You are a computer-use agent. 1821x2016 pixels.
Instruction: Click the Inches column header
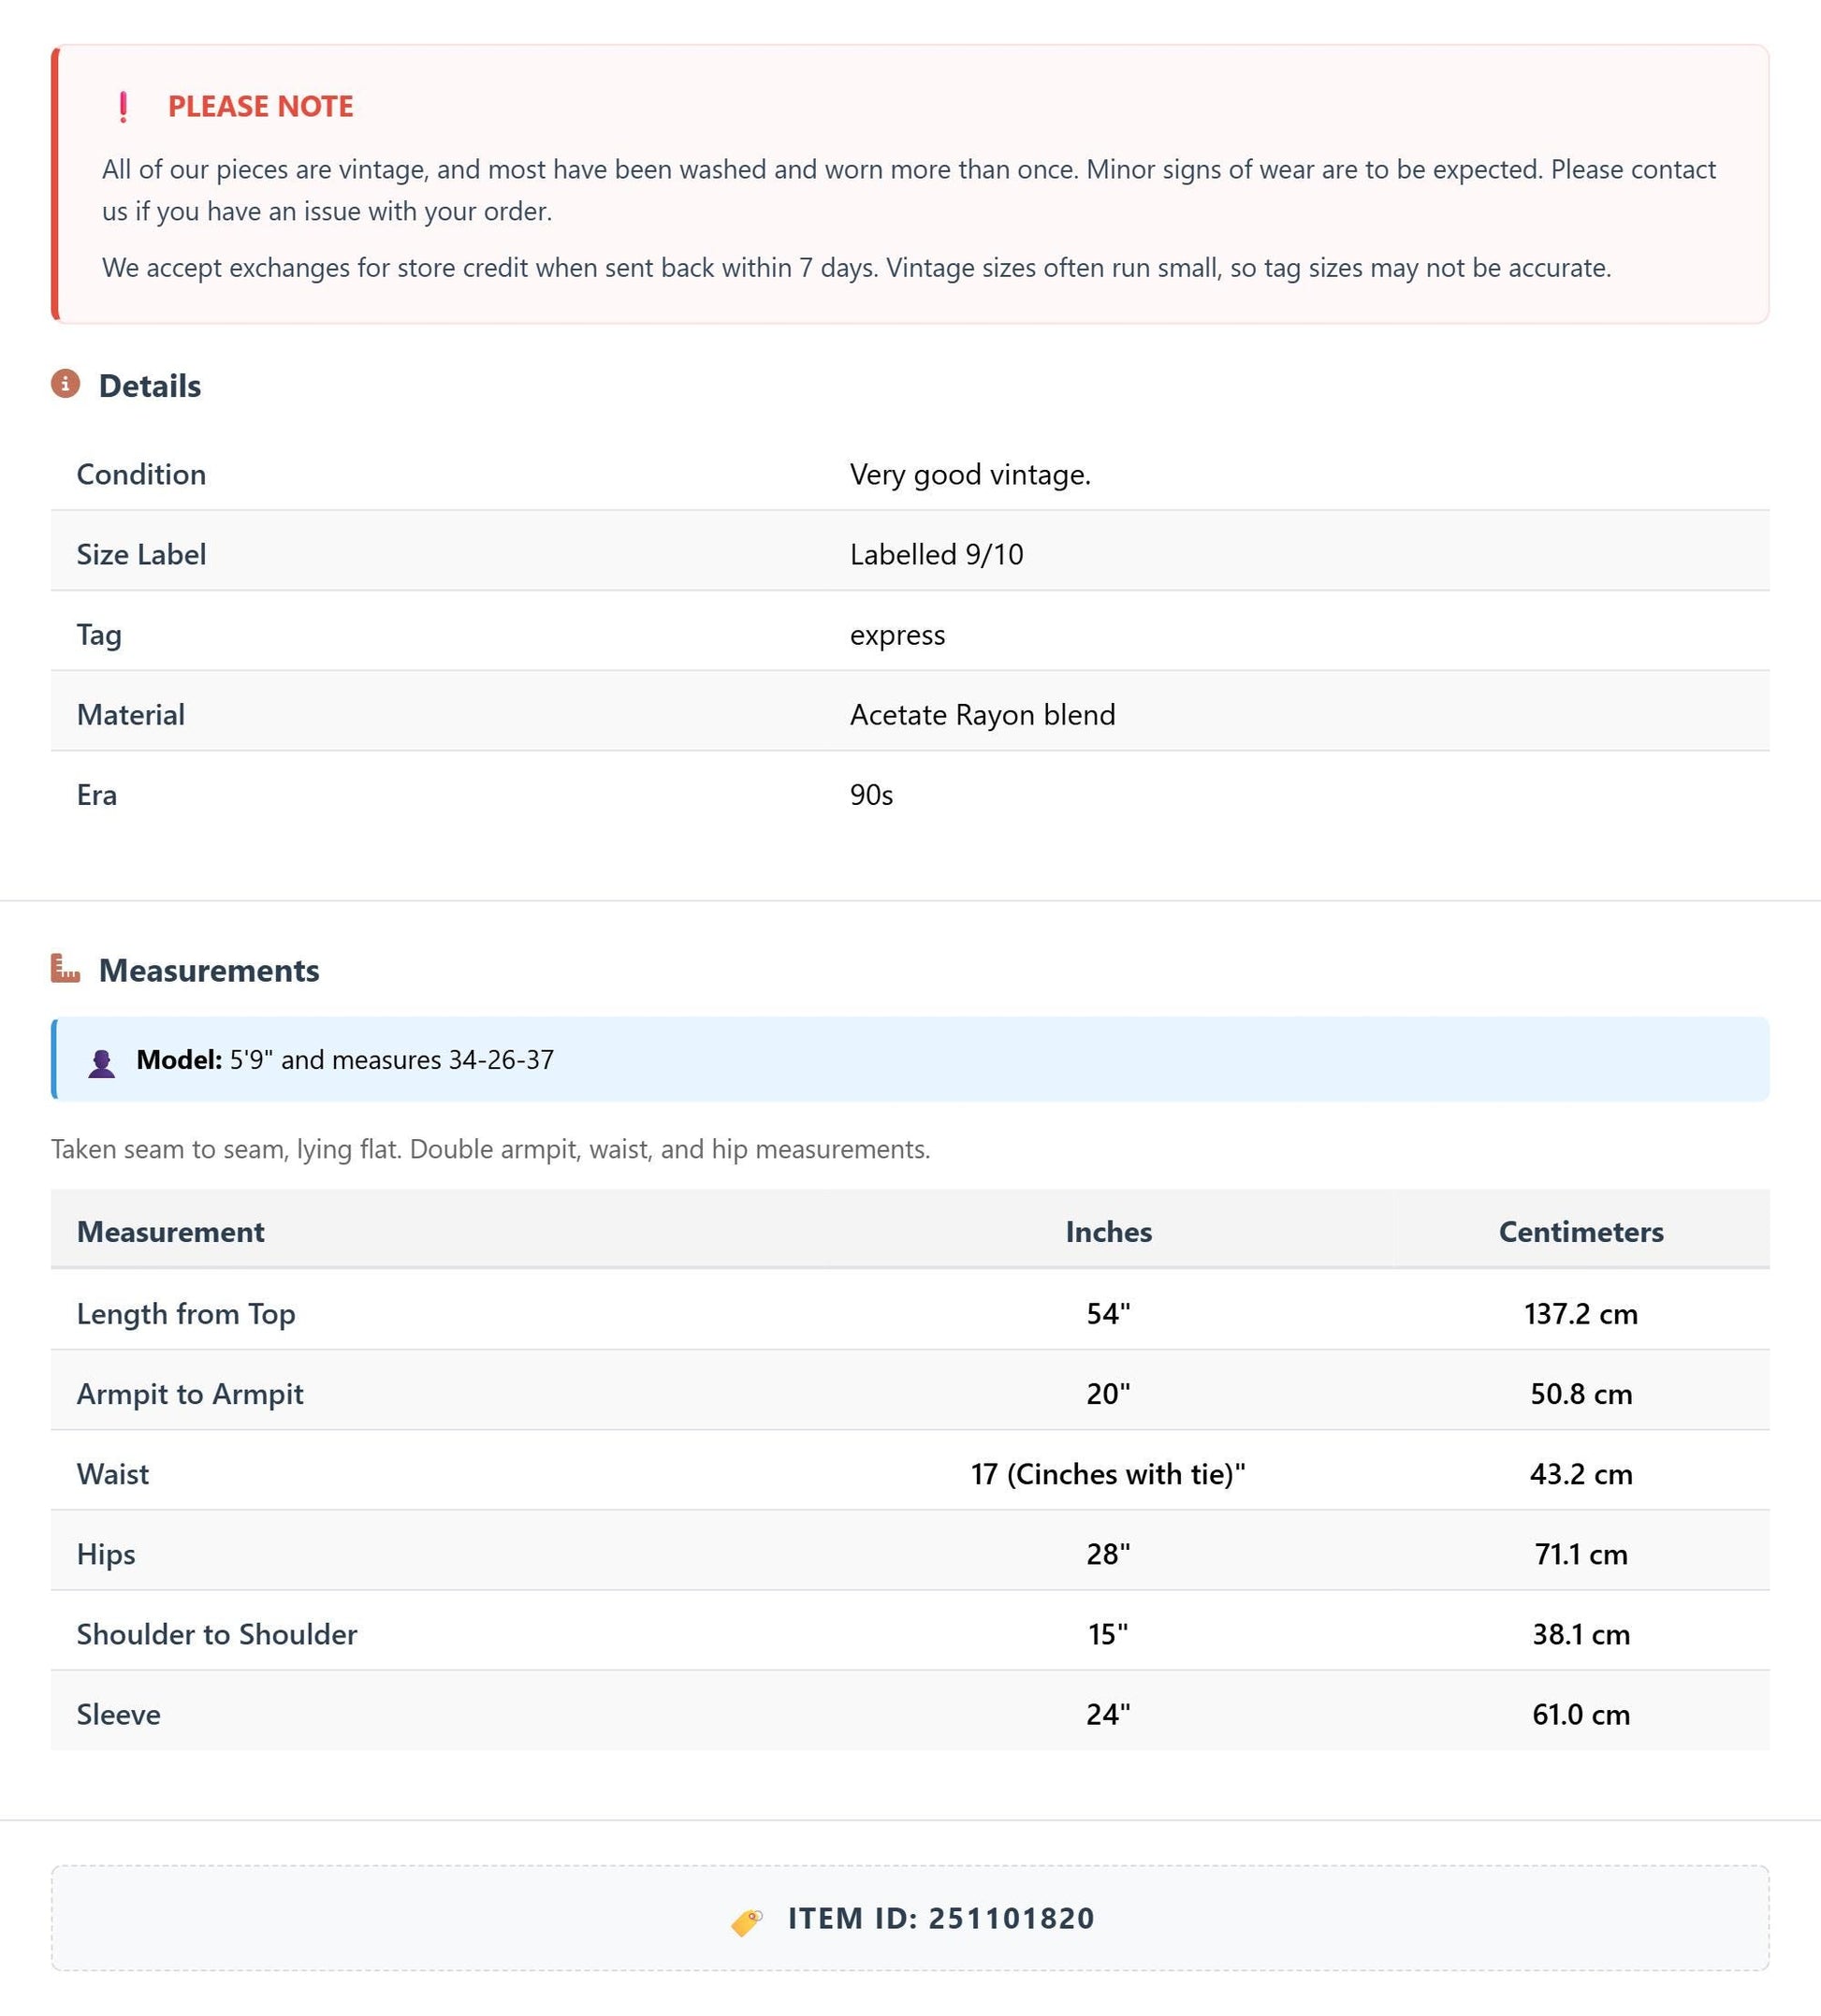(1108, 1231)
